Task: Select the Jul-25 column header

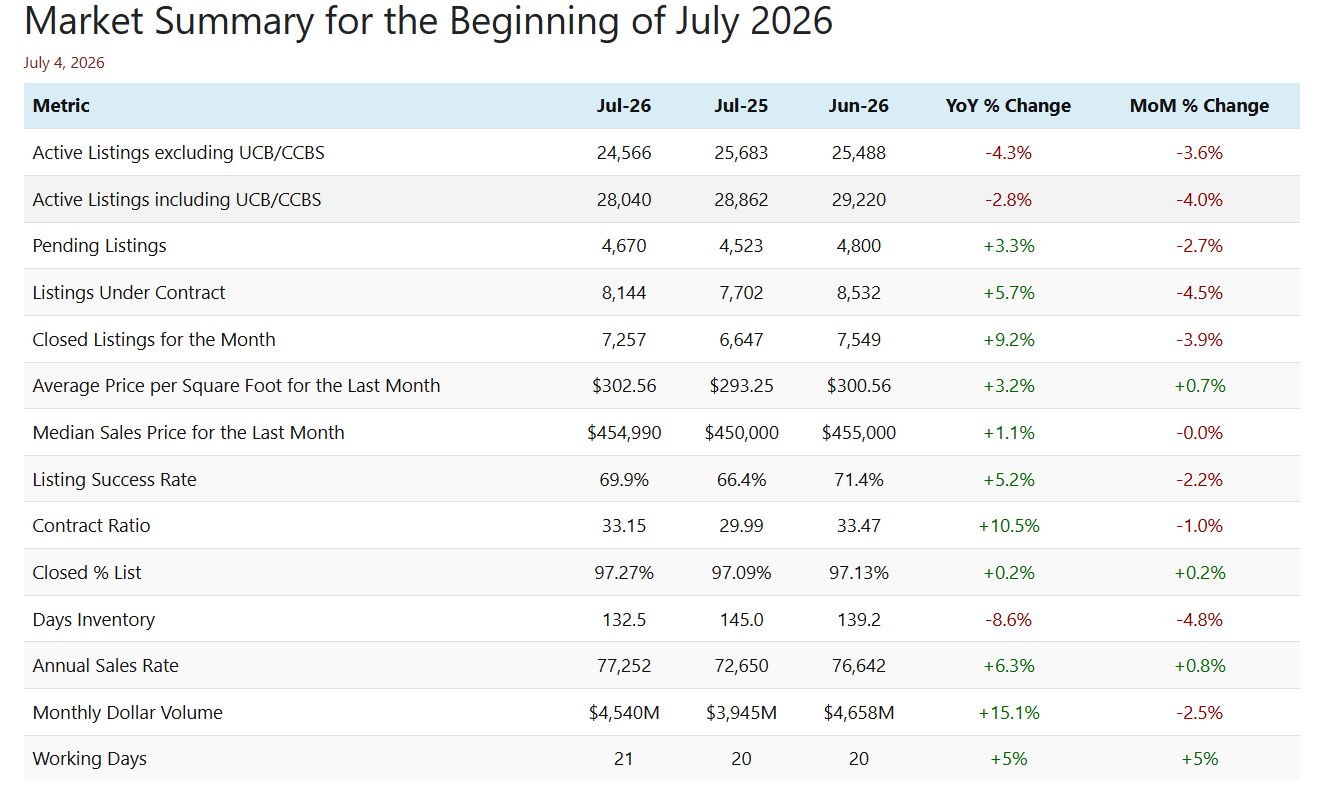Action: 742,106
